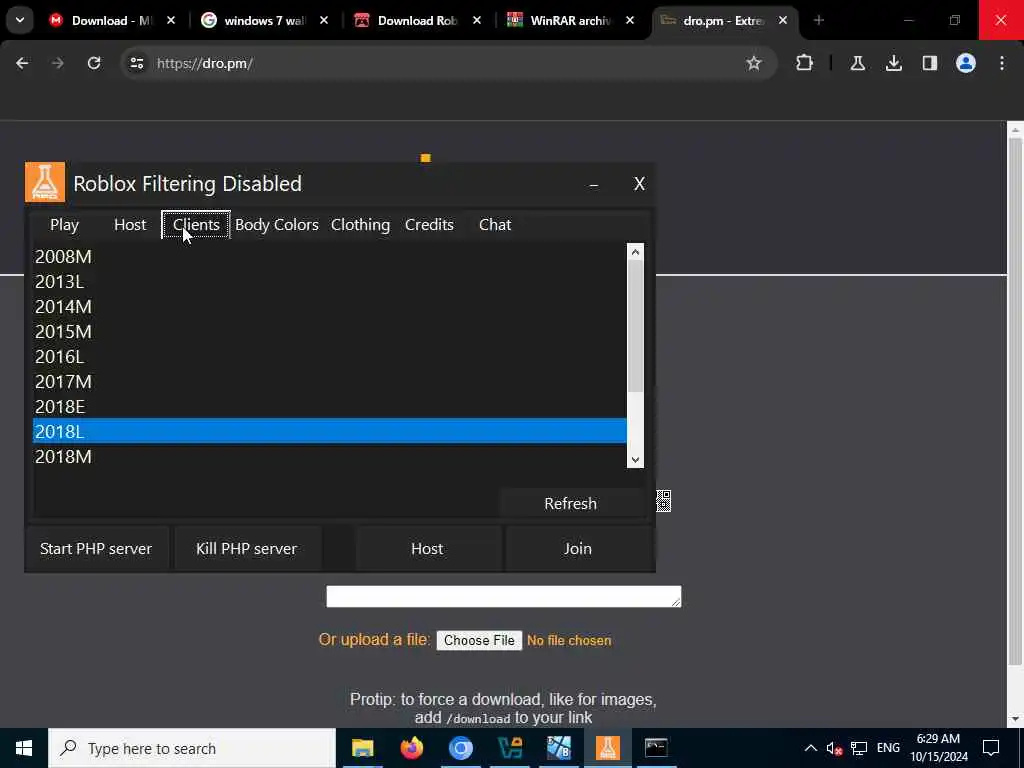The height and width of the screenshot is (768, 1024).
Task: Open a new Chrome tab
Action: [x=819, y=21]
